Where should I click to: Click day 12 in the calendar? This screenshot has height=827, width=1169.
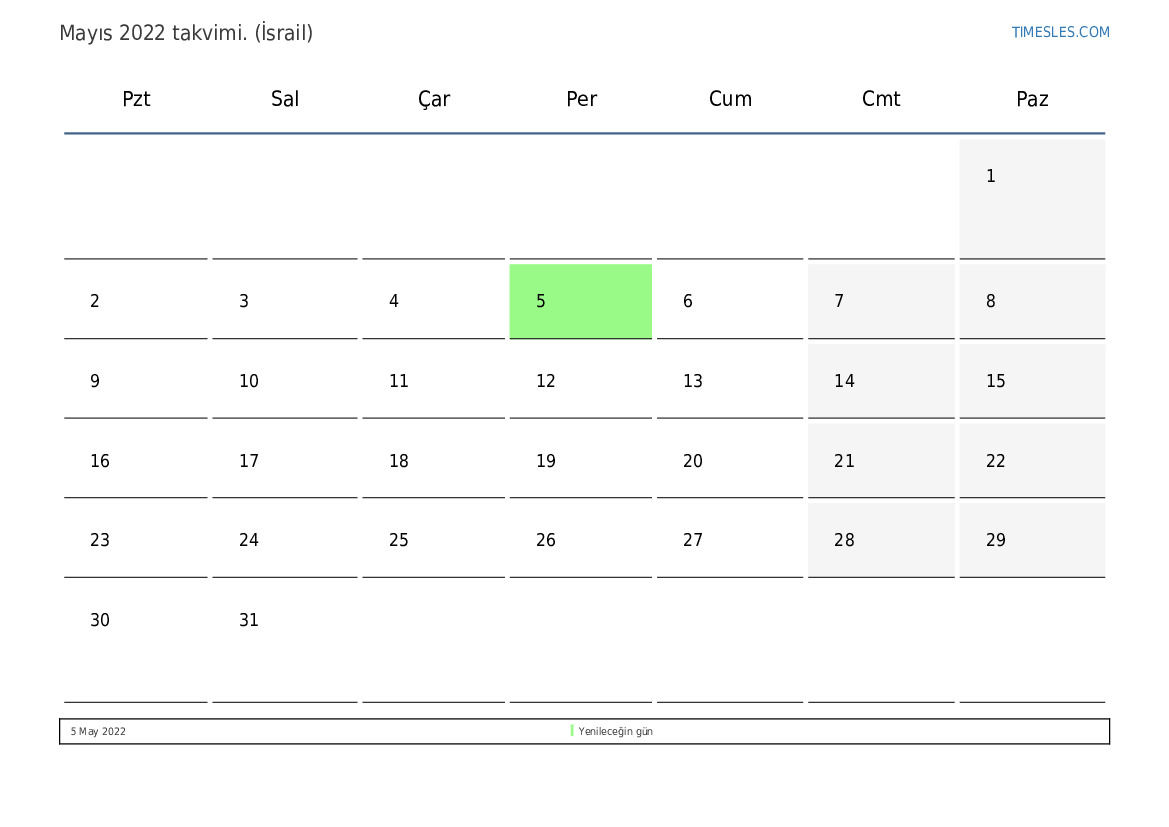pos(581,381)
